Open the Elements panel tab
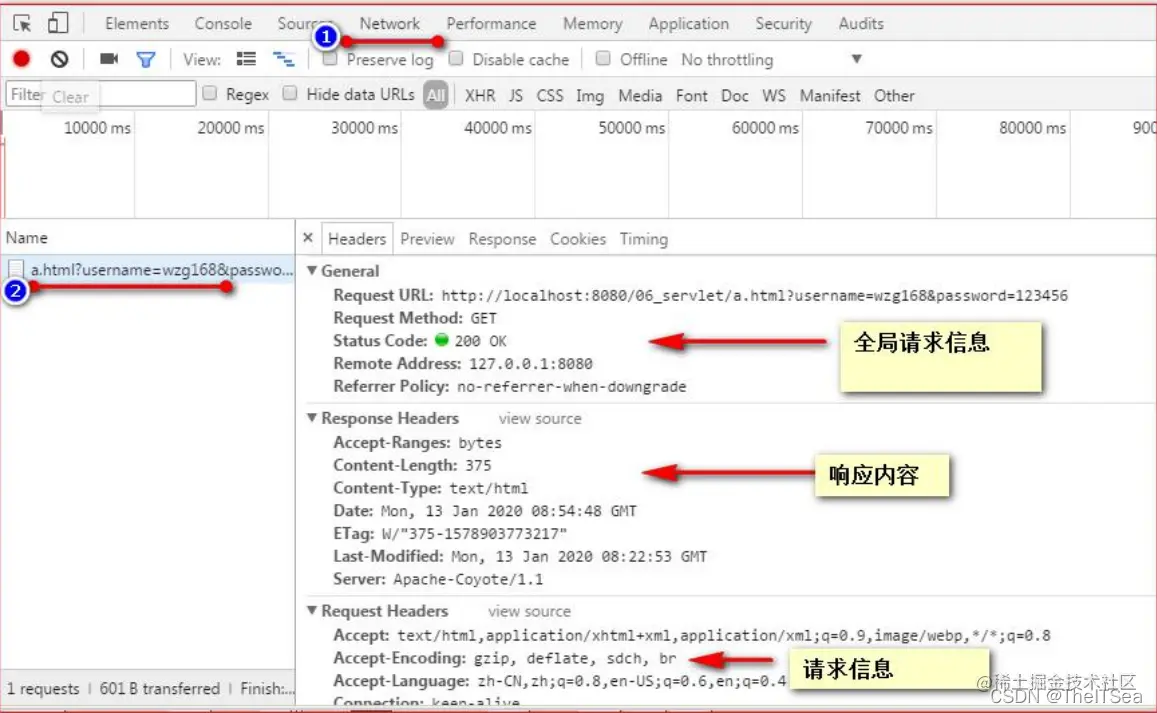The width and height of the screenshot is (1157, 713). click(137, 24)
